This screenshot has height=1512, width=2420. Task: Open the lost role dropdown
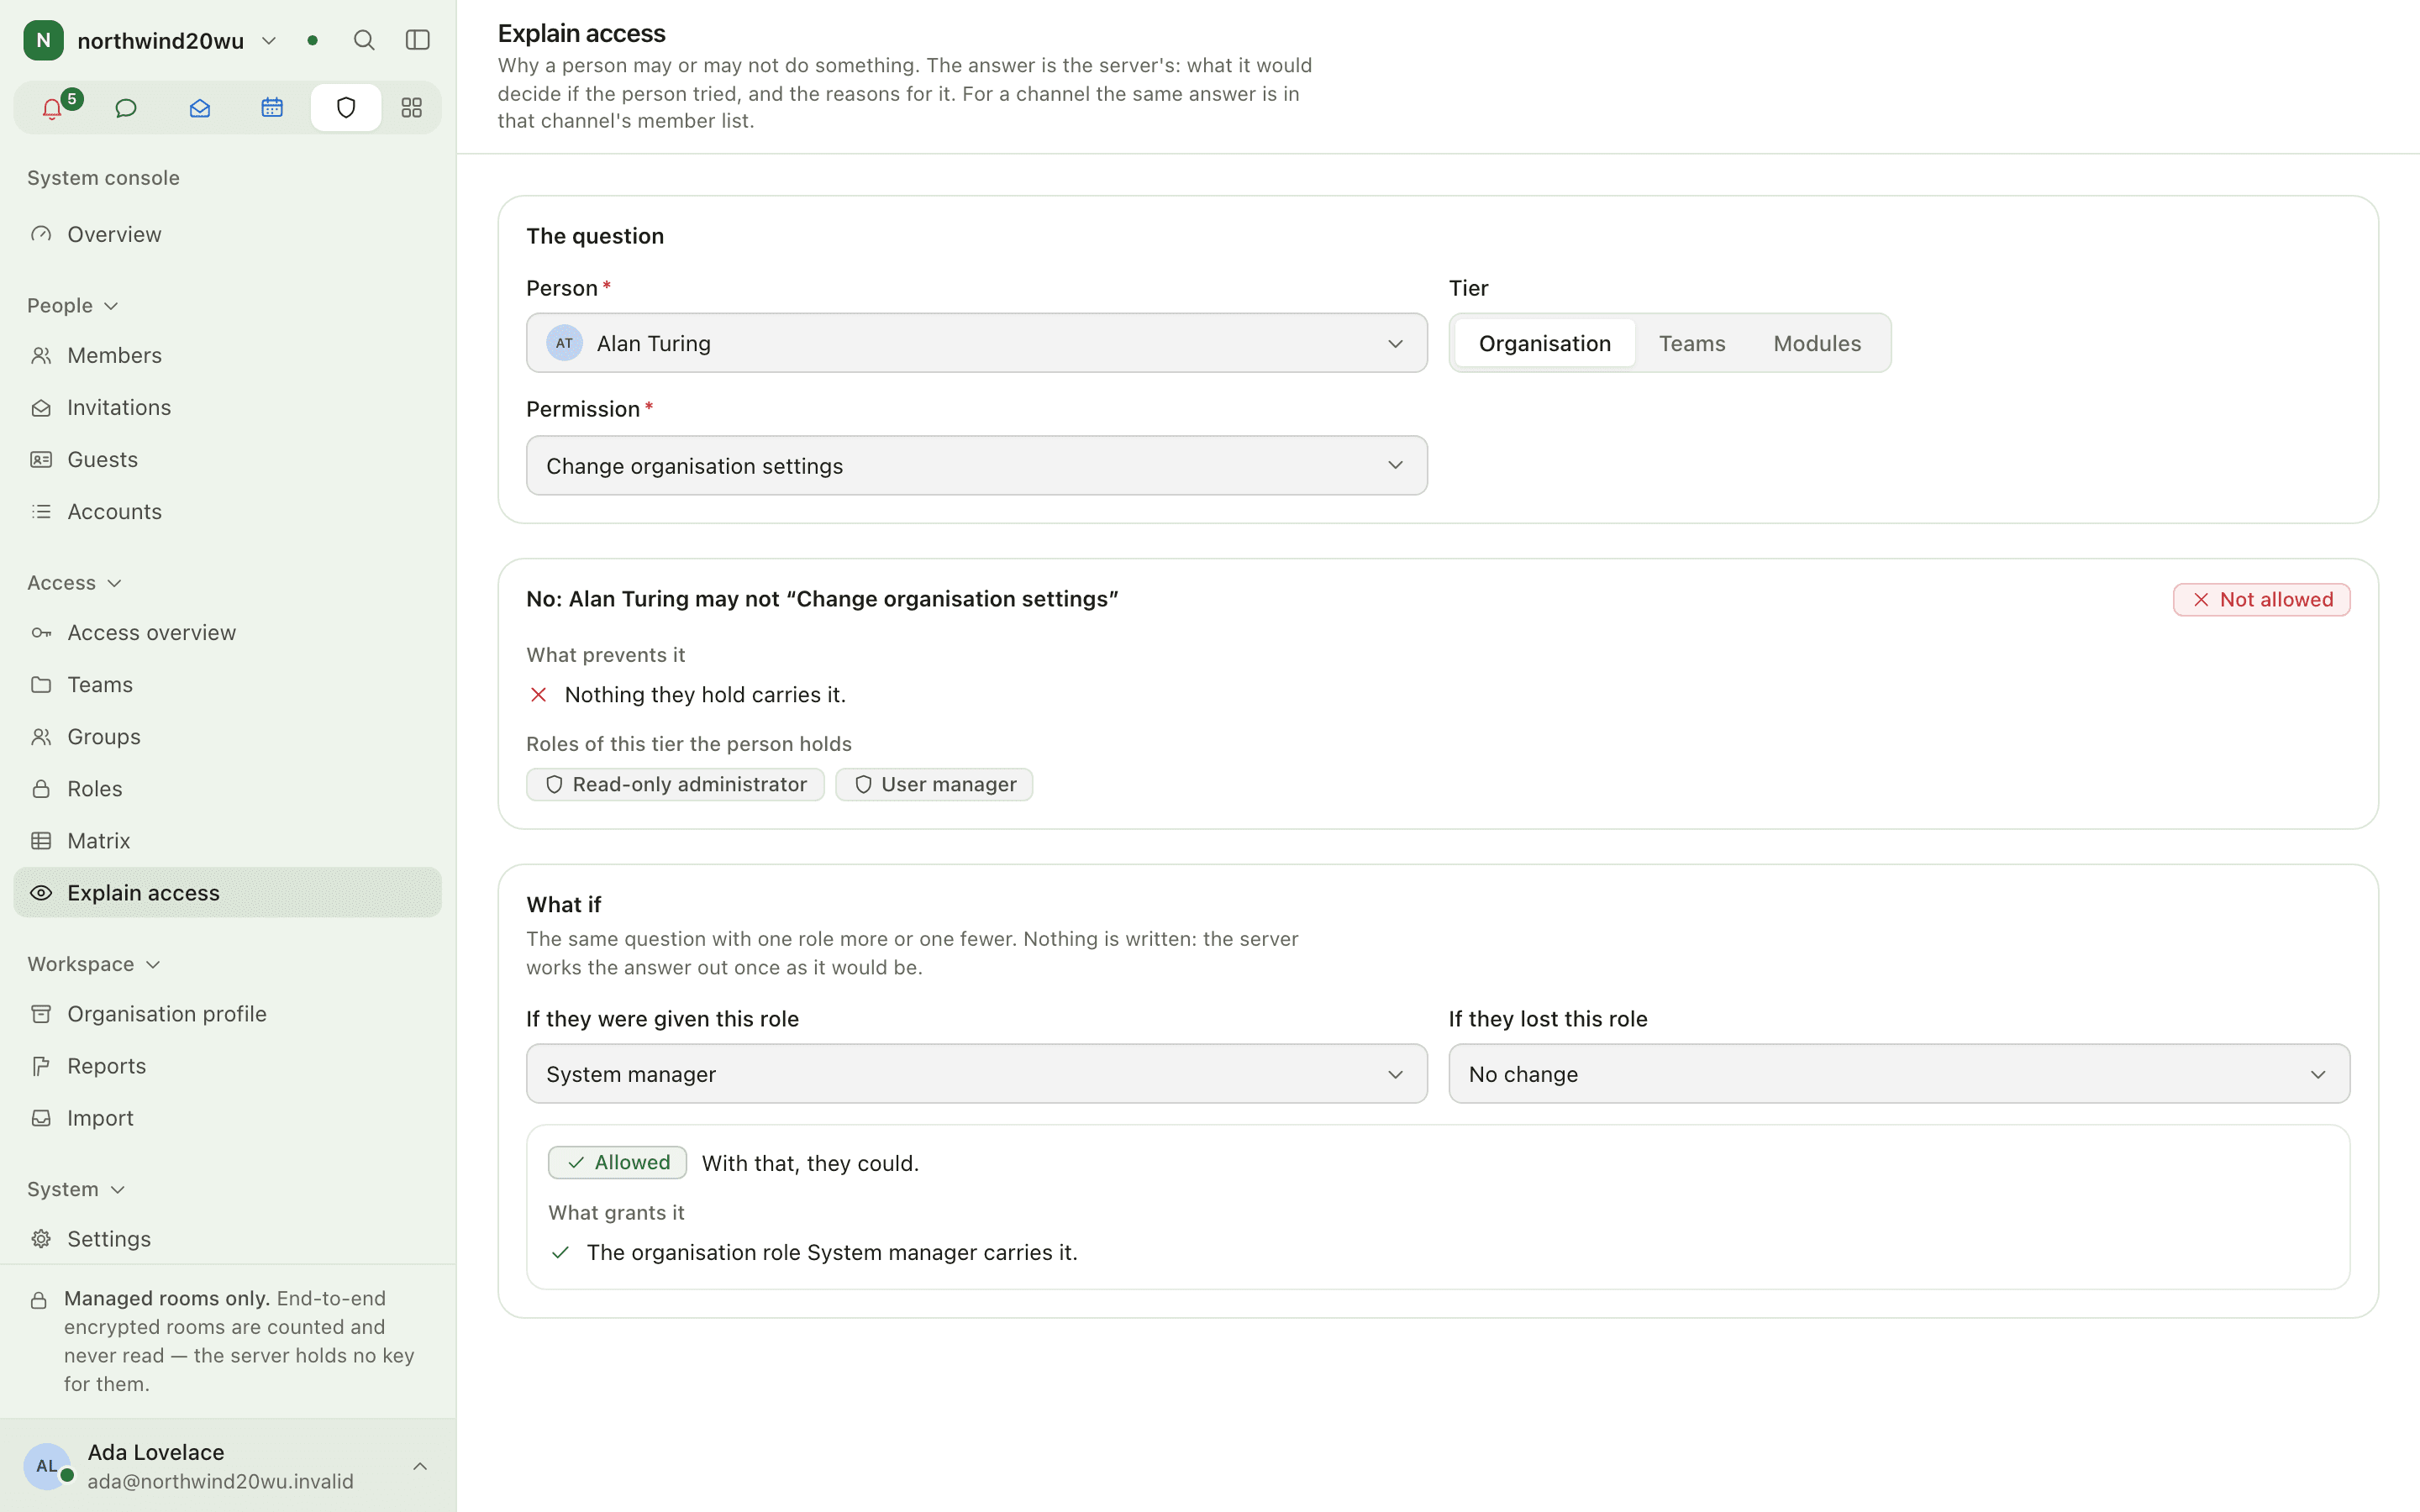coord(1898,1073)
